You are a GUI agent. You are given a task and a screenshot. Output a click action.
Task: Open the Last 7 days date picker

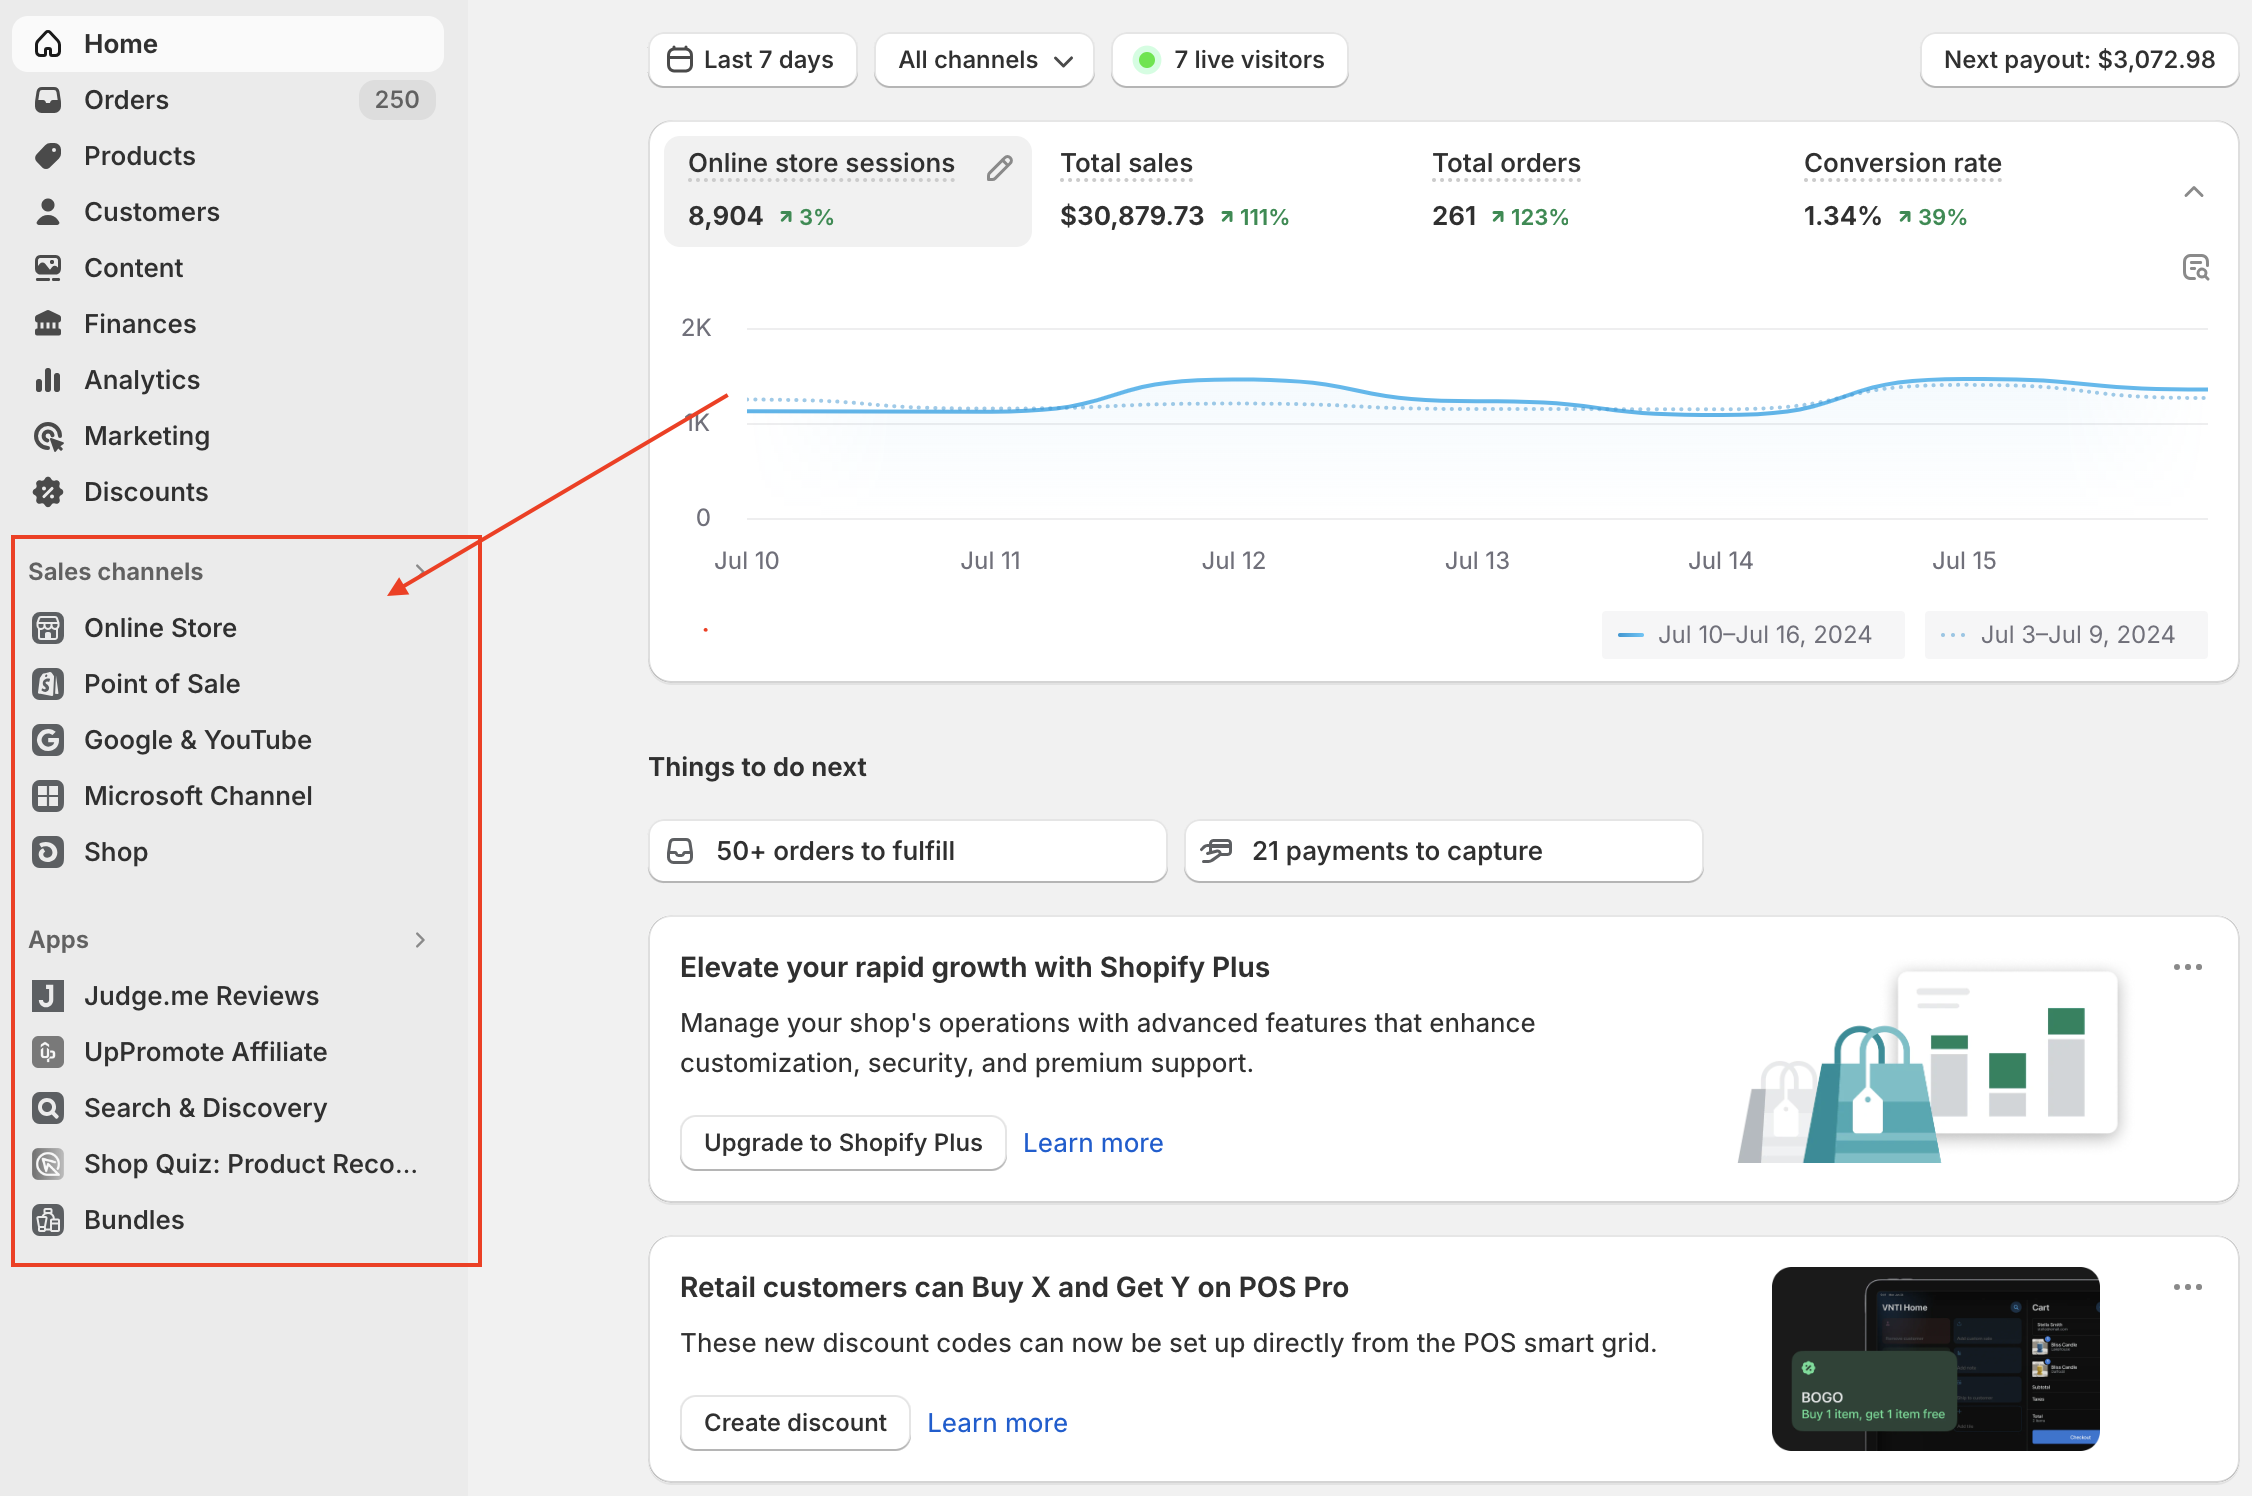(752, 60)
